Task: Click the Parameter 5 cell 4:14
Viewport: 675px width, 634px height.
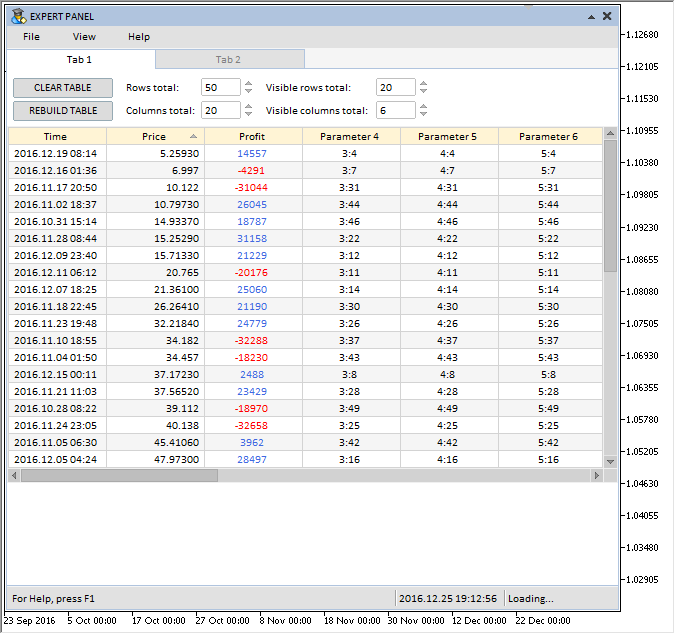Action: pos(449,290)
